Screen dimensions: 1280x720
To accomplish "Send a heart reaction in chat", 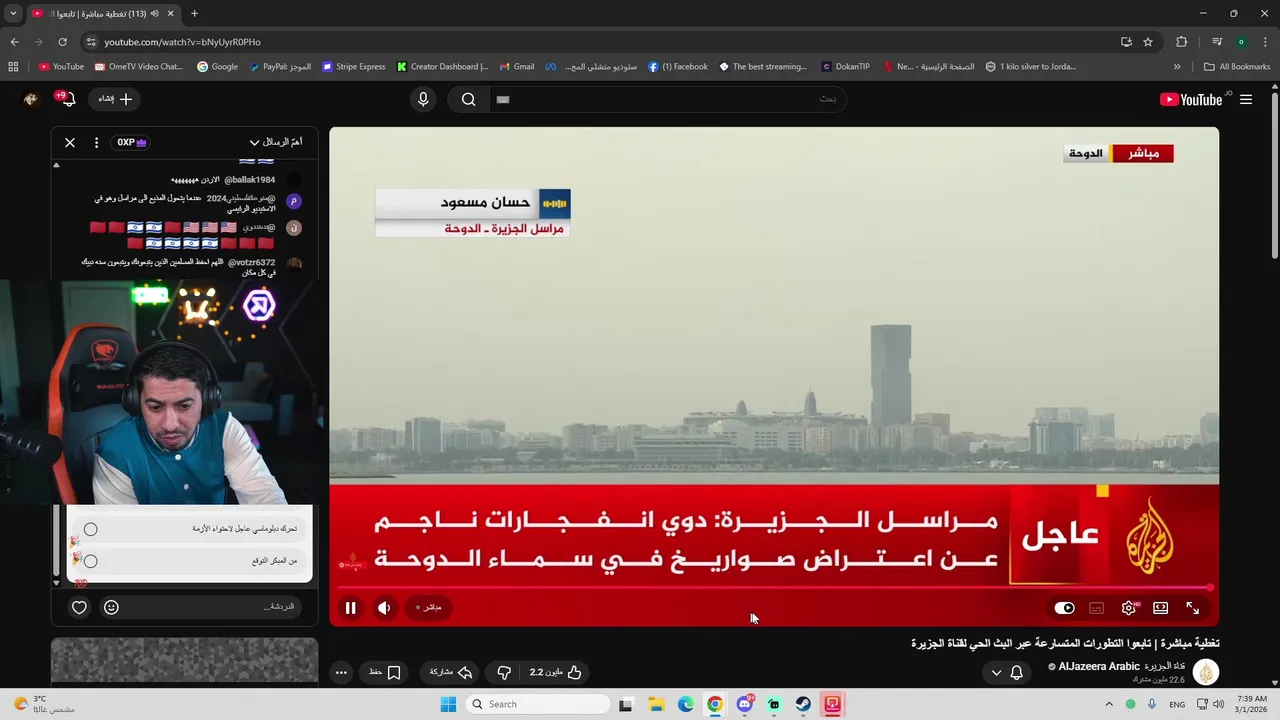I will (x=79, y=607).
